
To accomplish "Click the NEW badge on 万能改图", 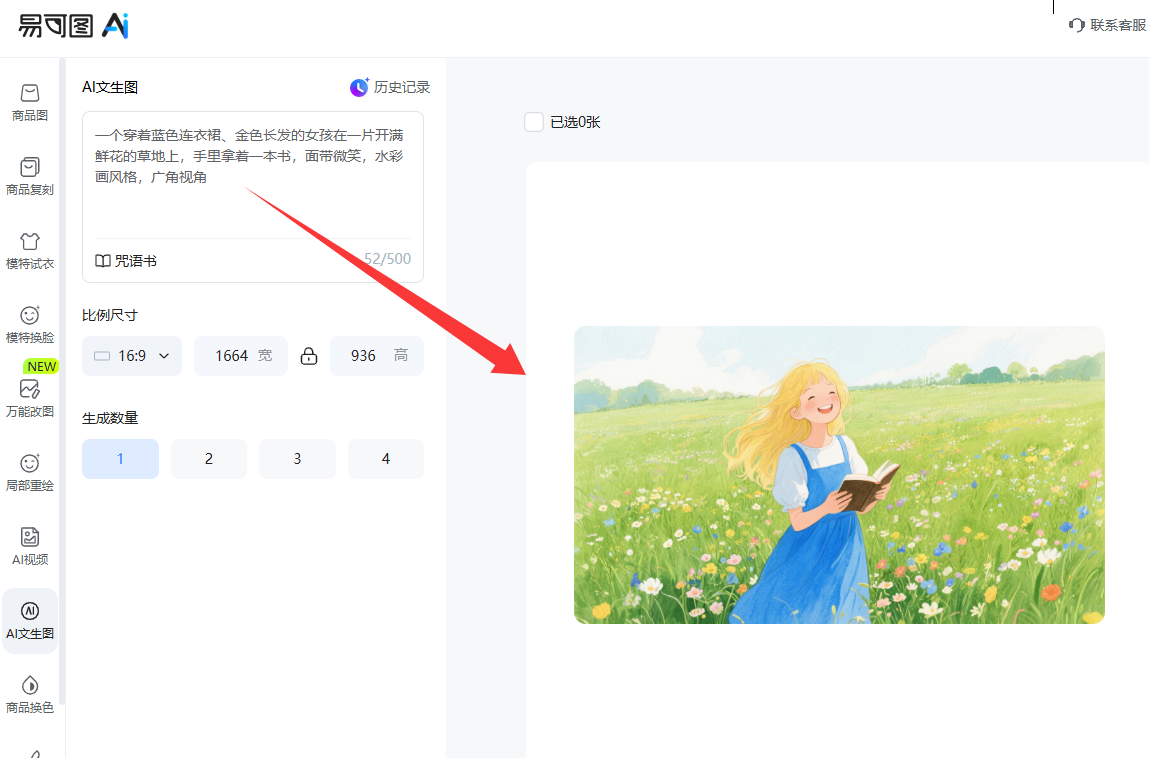I will click(42, 366).
